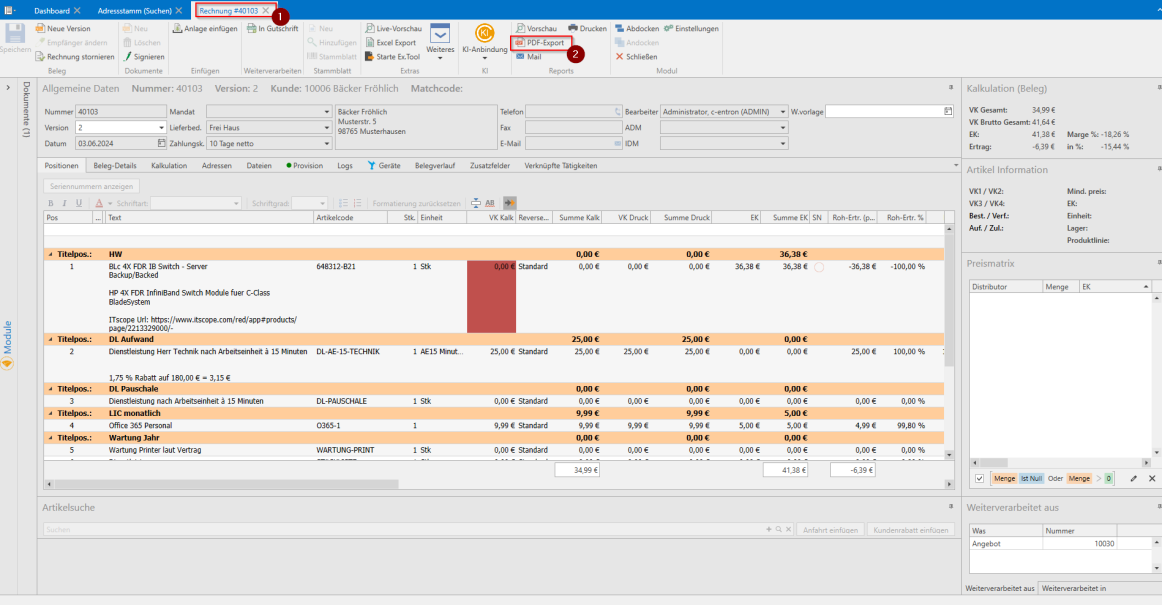Click the PDF-Export button in Reports
Image resolution: width=1162 pixels, height=605 pixels.
tap(541, 43)
